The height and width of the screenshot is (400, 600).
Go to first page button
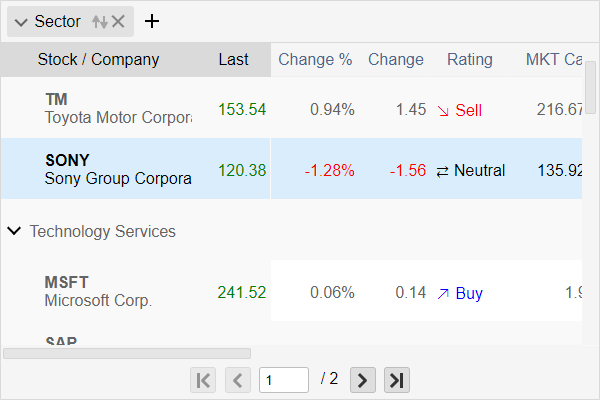pos(203,379)
